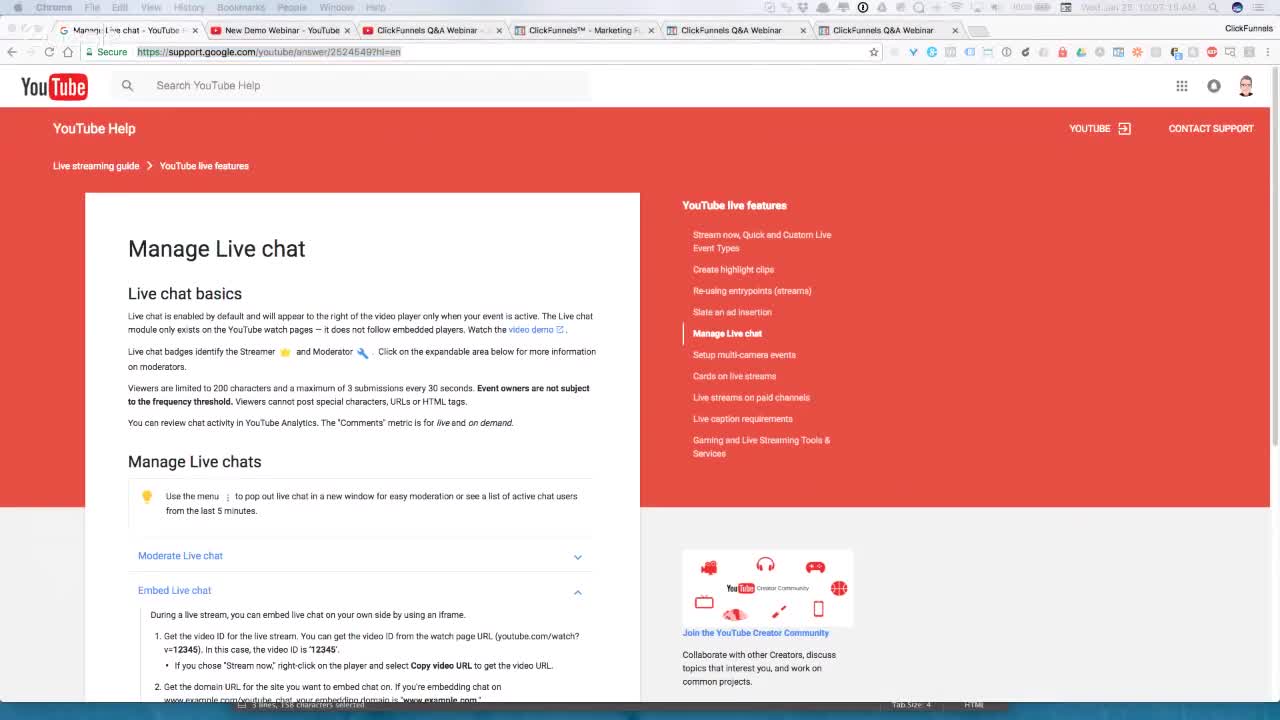1280x720 pixels.
Task: Open Create highlight clips link
Action: (x=733, y=270)
